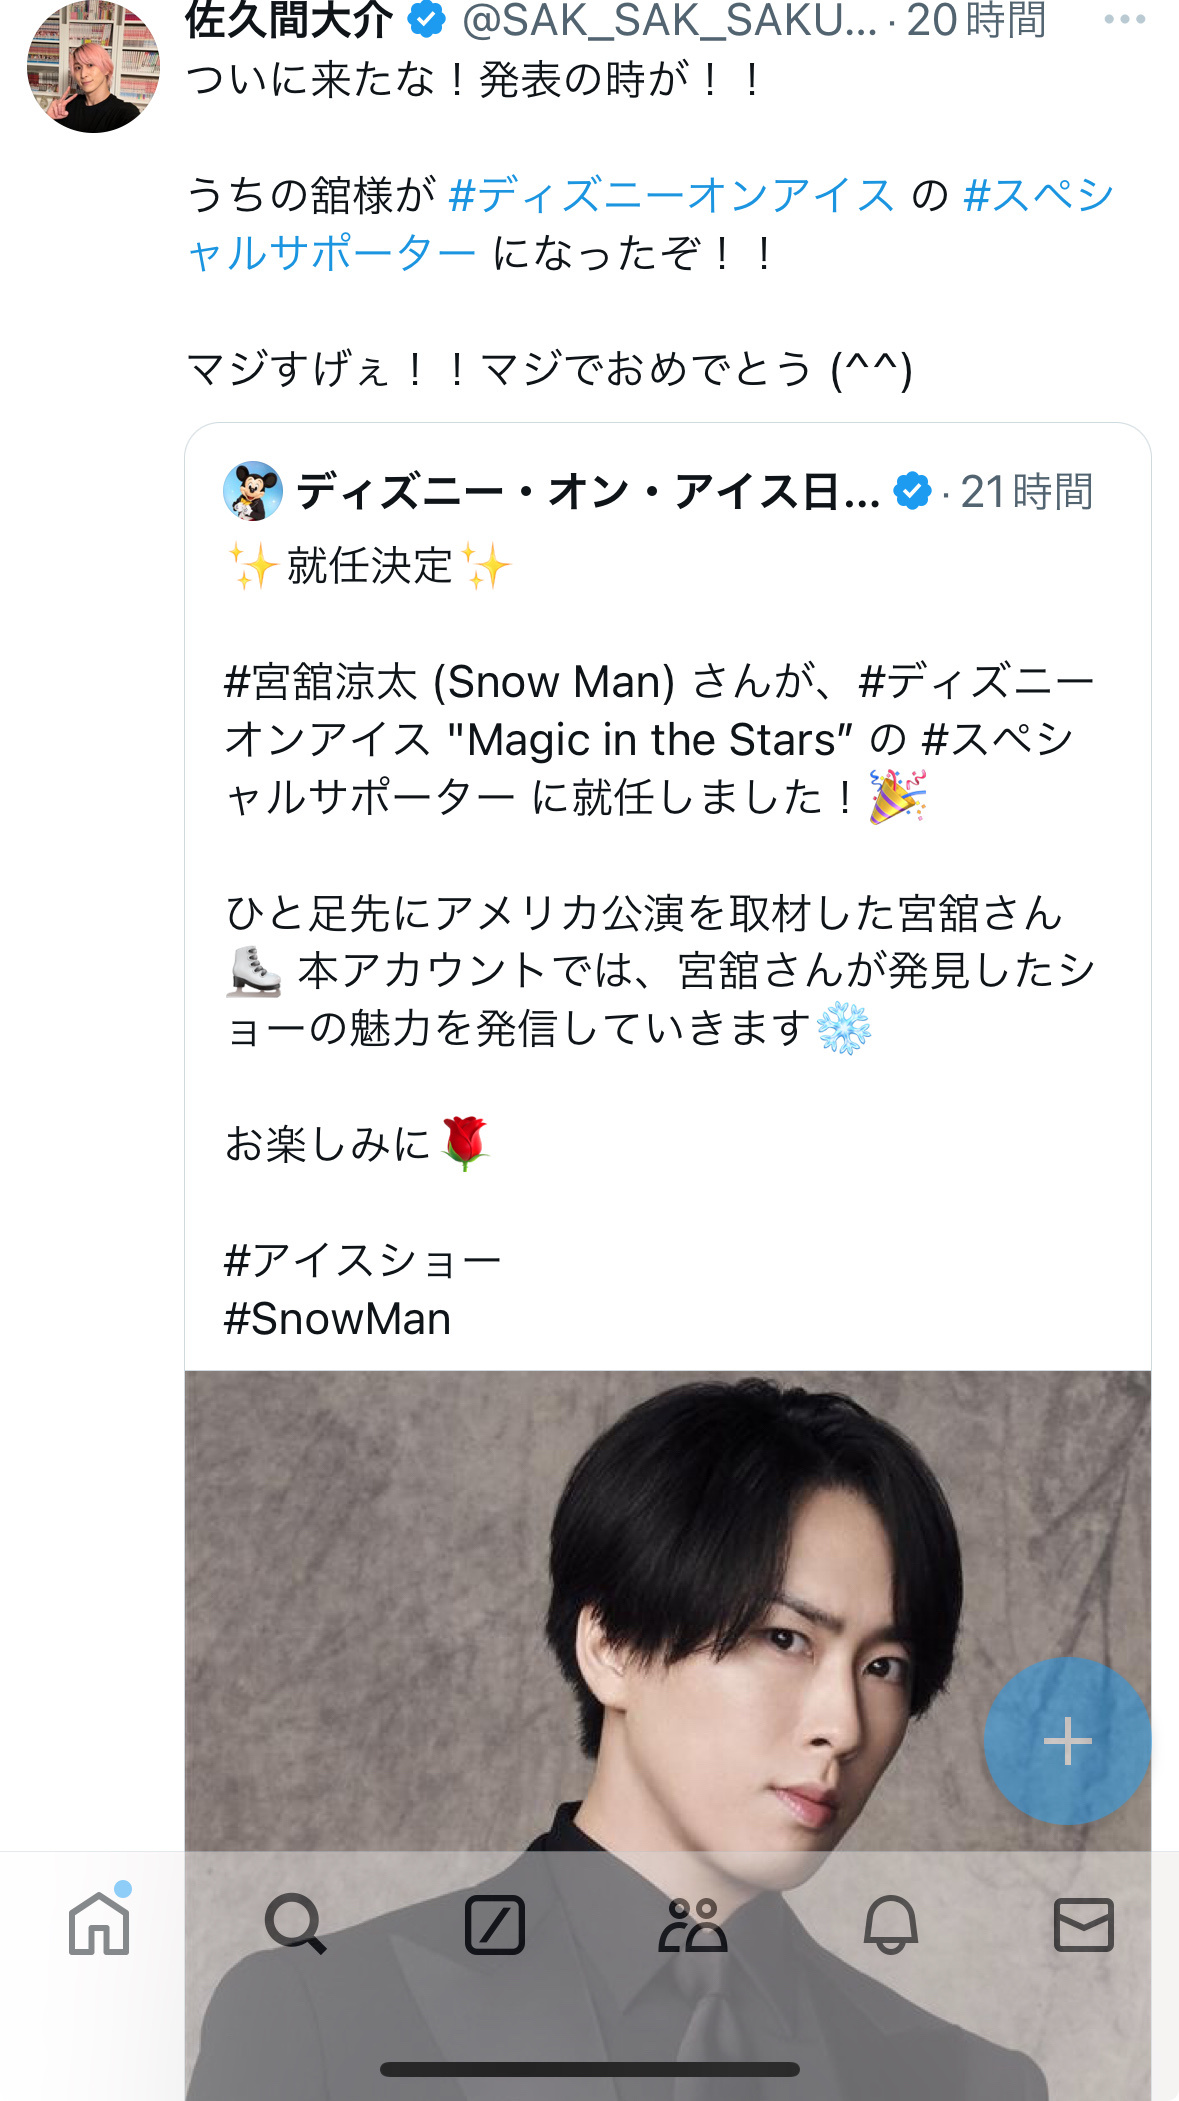Open the Grok slash icon tab

[x=495, y=1924]
